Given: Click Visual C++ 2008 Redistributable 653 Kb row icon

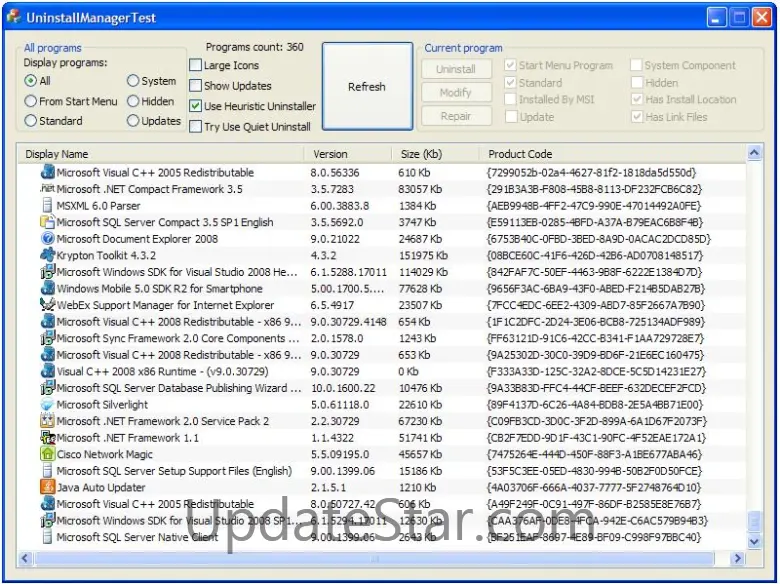Looking at the screenshot, I should coord(47,355).
